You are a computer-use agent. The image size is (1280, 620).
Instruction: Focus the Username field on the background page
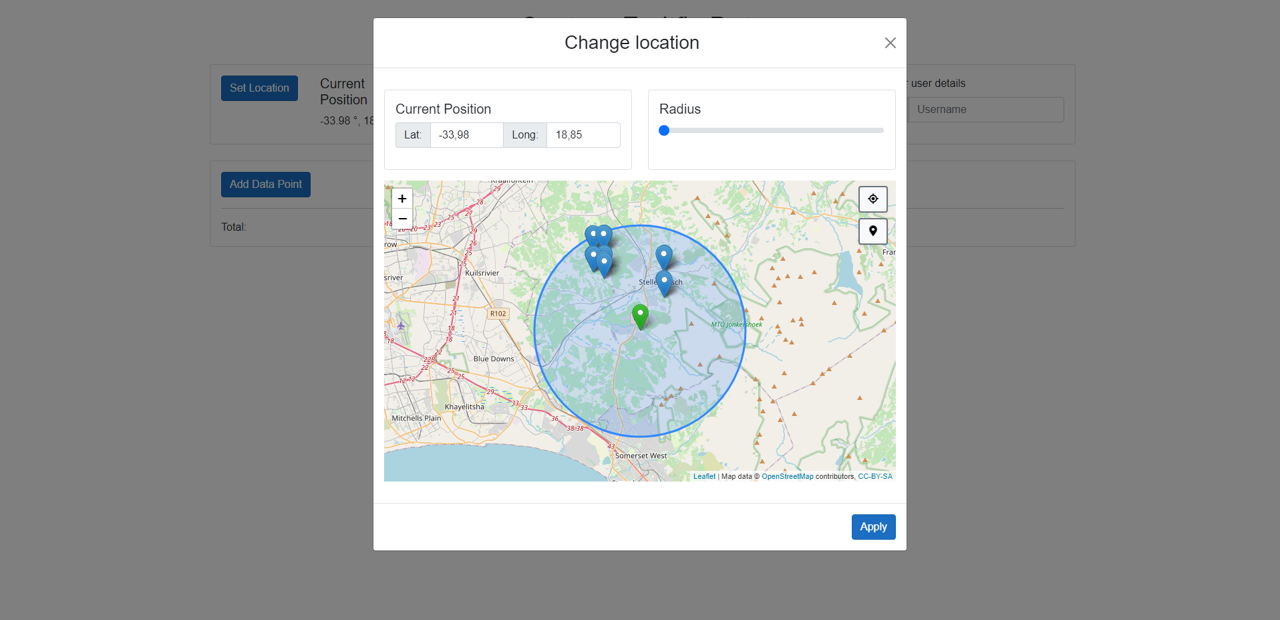[985, 110]
